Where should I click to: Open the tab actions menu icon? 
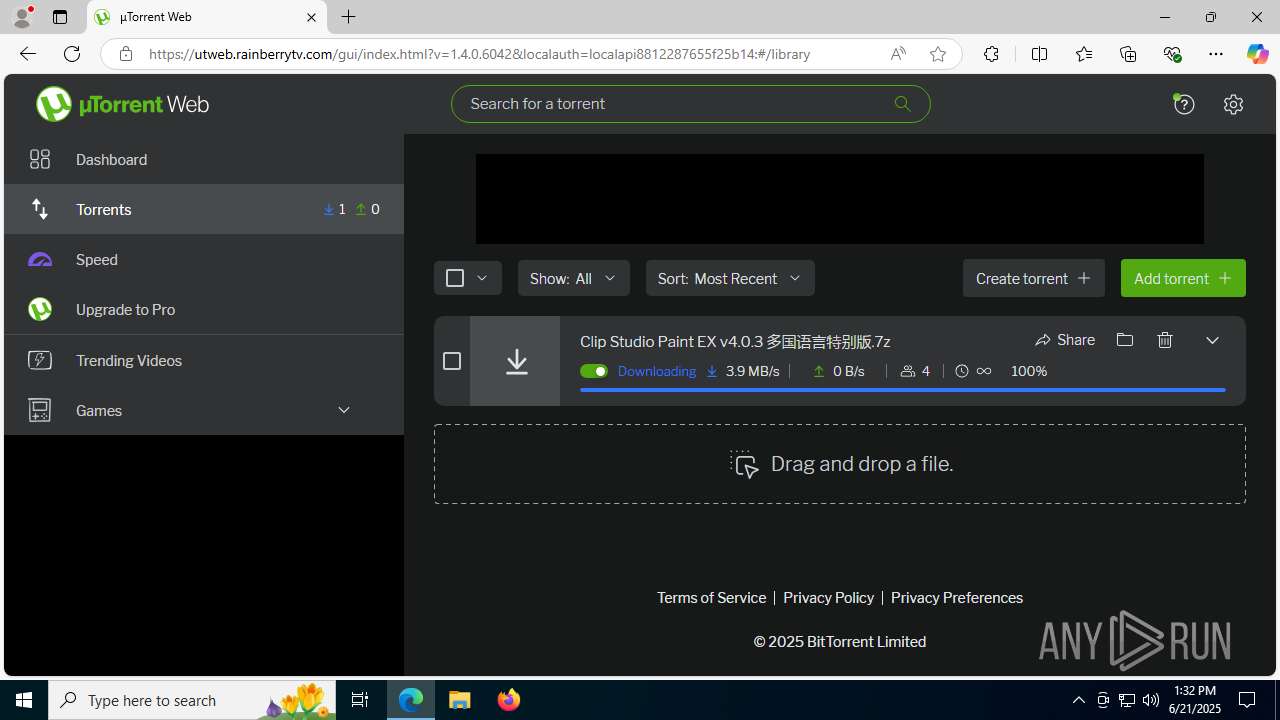point(60,17)
